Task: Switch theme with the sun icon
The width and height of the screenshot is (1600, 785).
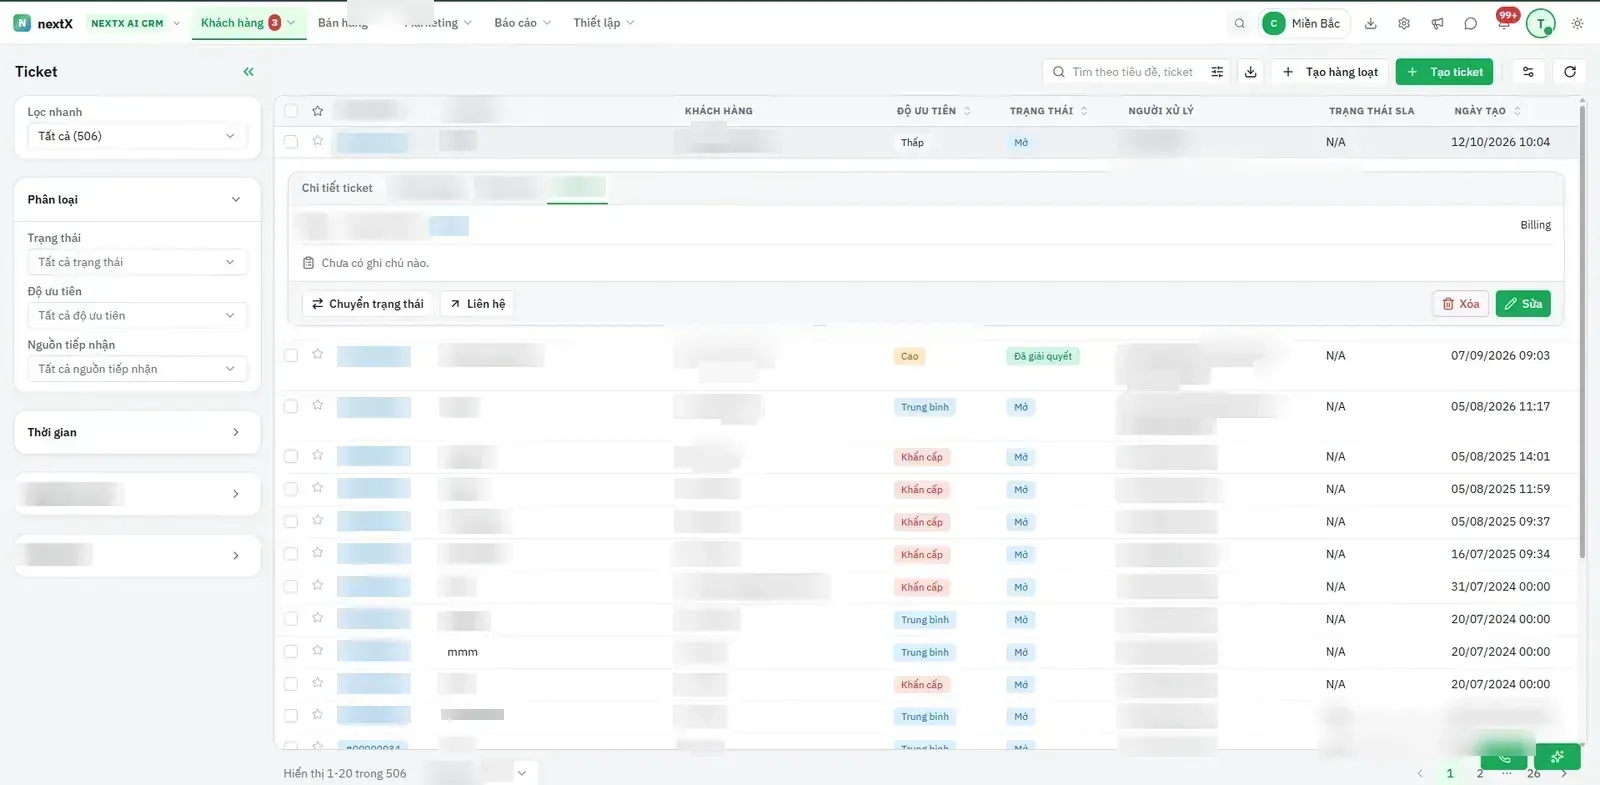Action: pyautogui.click(x=1577, y=23)
